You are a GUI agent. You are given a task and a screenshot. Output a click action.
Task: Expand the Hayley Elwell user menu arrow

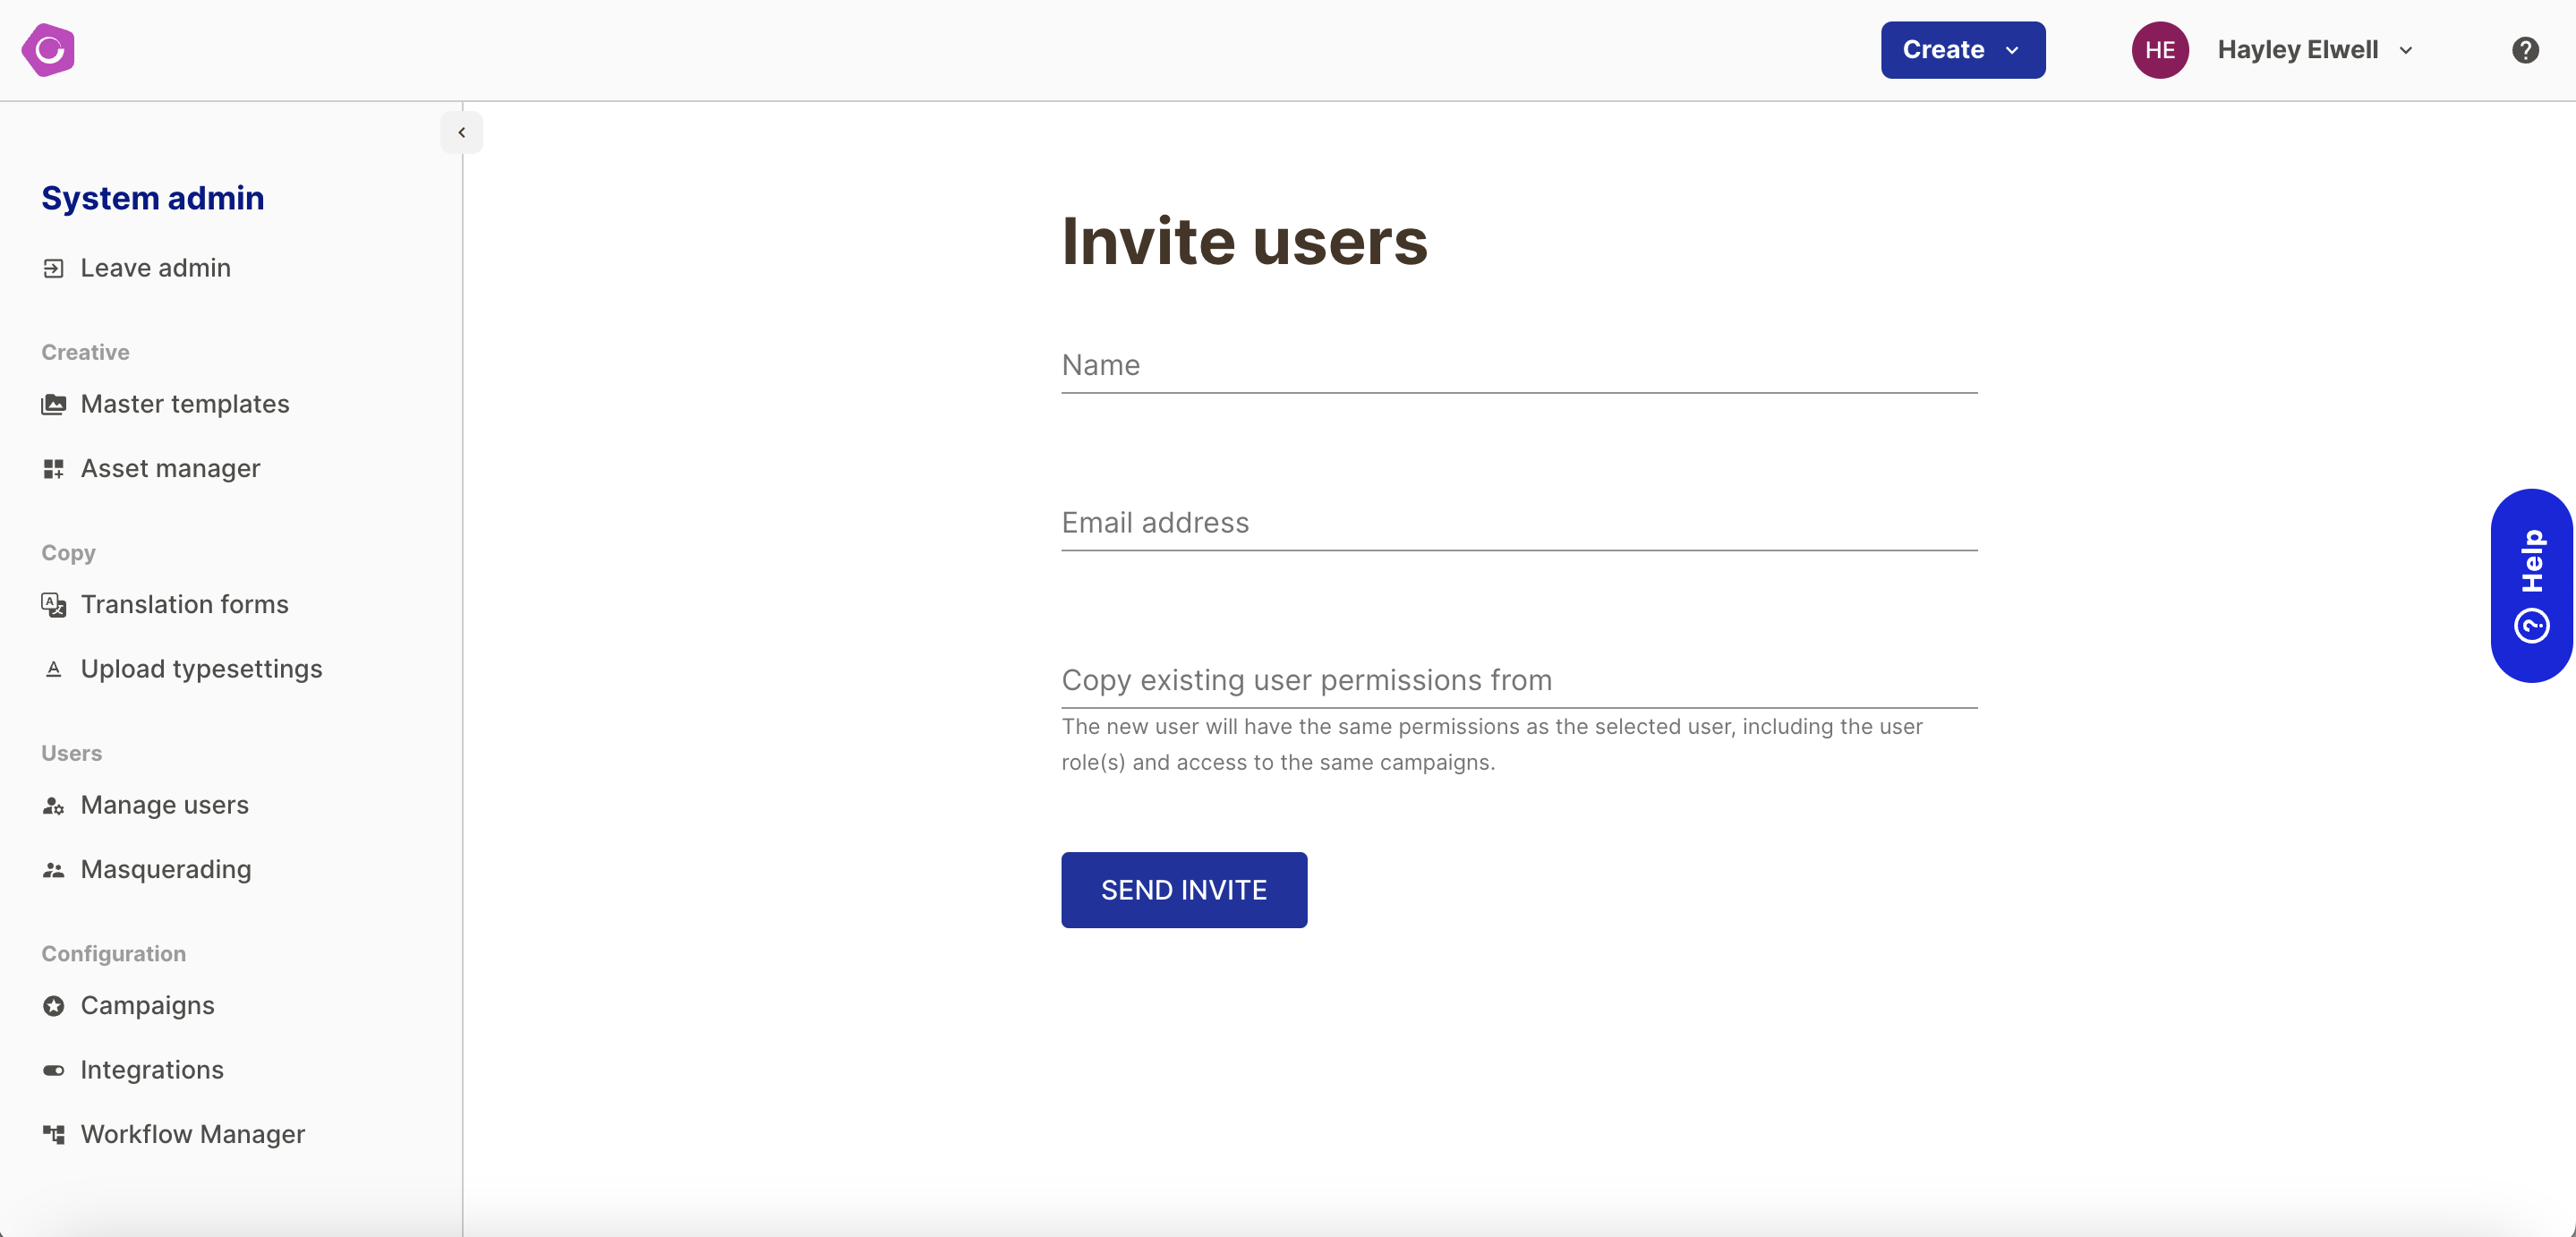[2406, 50]
